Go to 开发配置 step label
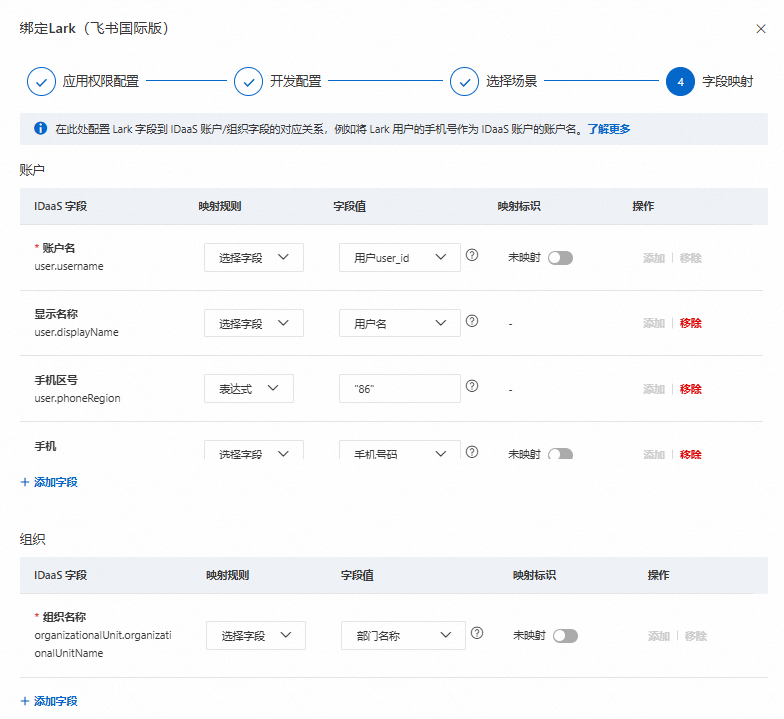The image size is (784, 719). tap(296, 82)
